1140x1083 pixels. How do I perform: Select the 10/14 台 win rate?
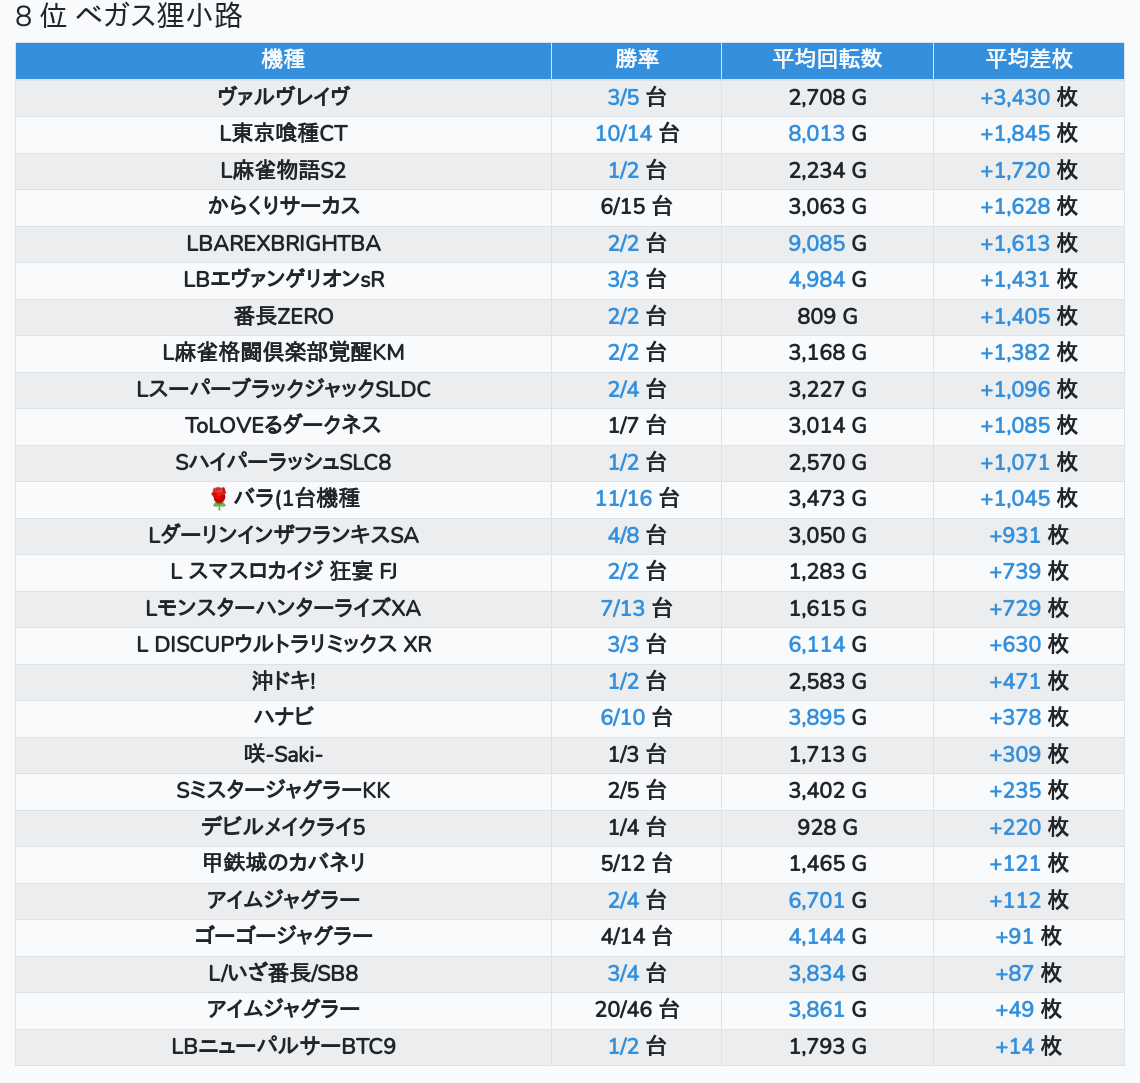point(637,134)
